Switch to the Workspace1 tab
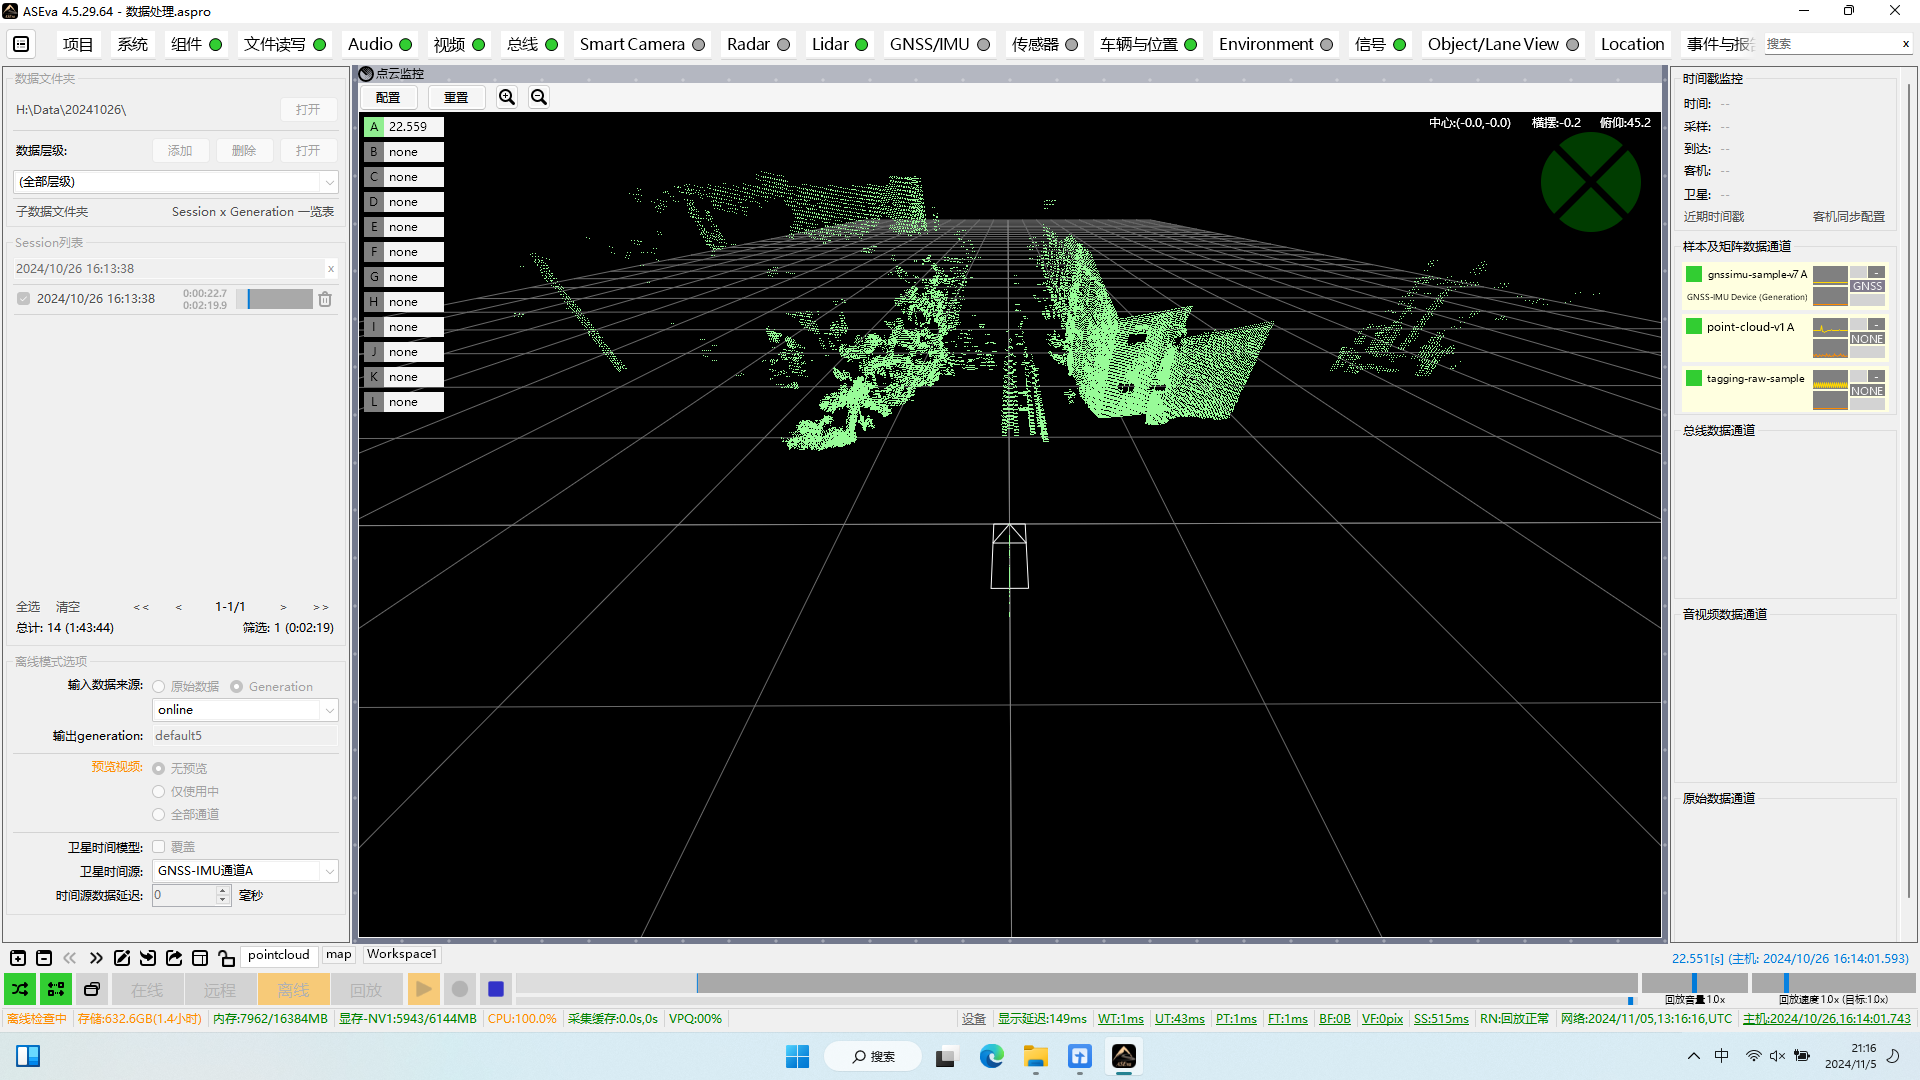Screen dimensions: 1920x1080 (x=401, y=955)
